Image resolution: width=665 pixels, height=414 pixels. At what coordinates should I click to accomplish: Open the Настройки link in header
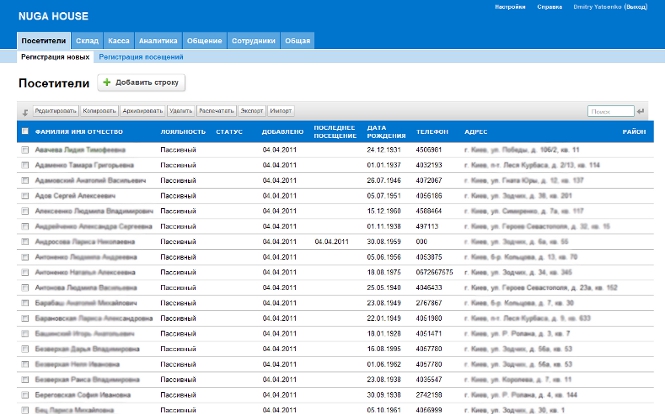pyautogui.click(x=509, y=7)
